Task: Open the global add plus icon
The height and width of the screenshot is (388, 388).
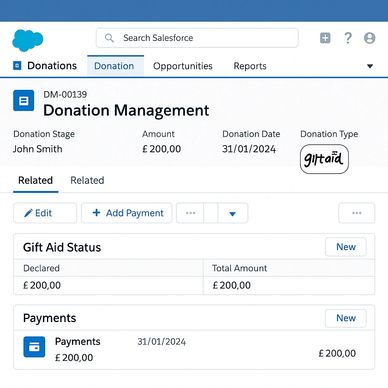Action: (x=325, y=38)
